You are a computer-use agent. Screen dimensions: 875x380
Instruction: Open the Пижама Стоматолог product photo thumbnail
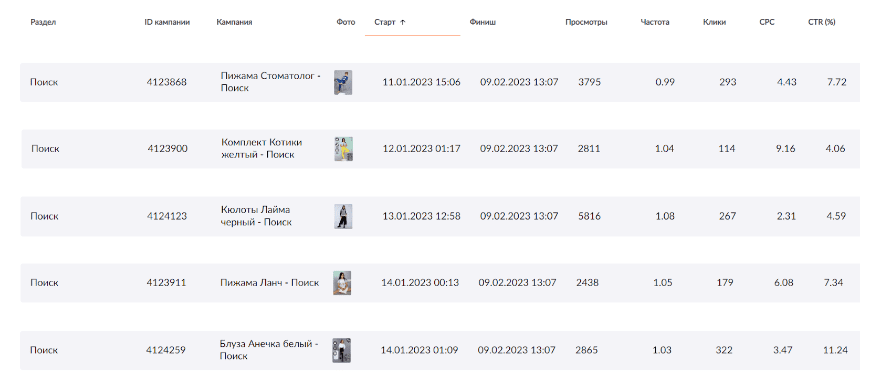point(343,83)
